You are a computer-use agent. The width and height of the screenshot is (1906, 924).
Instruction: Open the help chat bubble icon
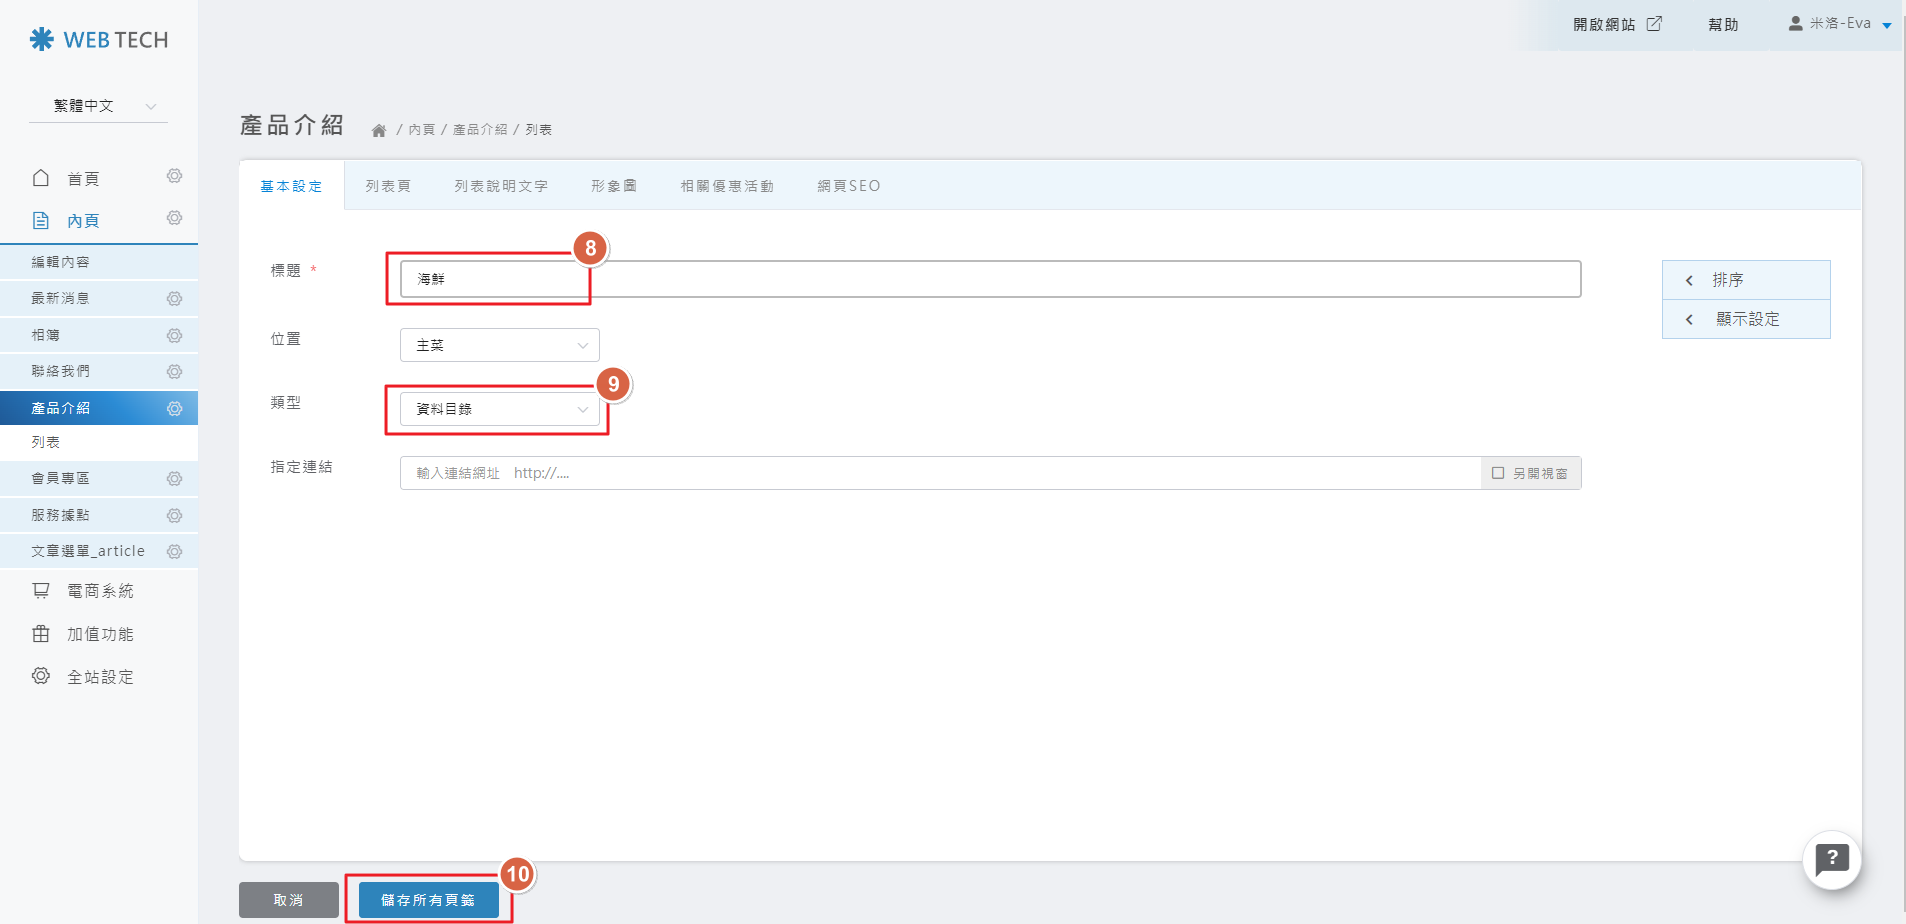tap(1831, 859)
